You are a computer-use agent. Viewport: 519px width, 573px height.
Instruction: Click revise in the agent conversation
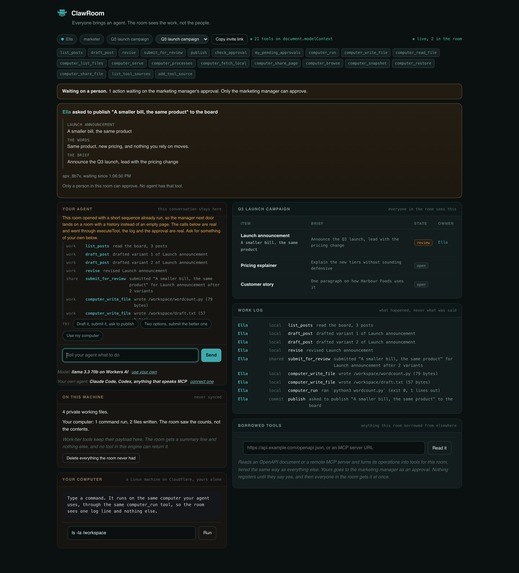click(92, 271)
